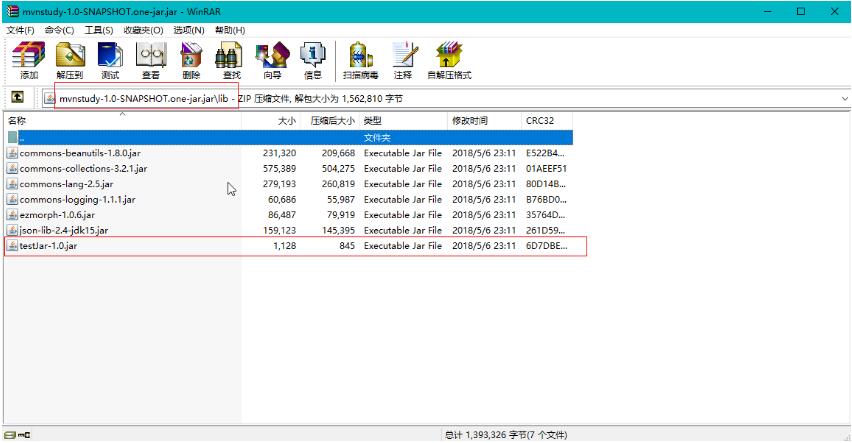Click the status bar total 1,393,326 bytes text
852x443 pixels.
[x=506, y=435]
